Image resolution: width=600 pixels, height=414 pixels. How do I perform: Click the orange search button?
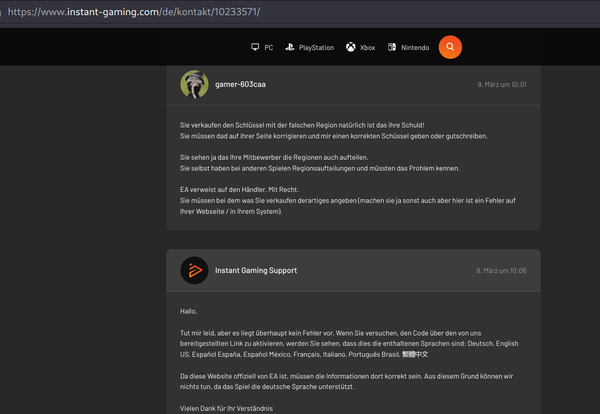click(450, 47)
